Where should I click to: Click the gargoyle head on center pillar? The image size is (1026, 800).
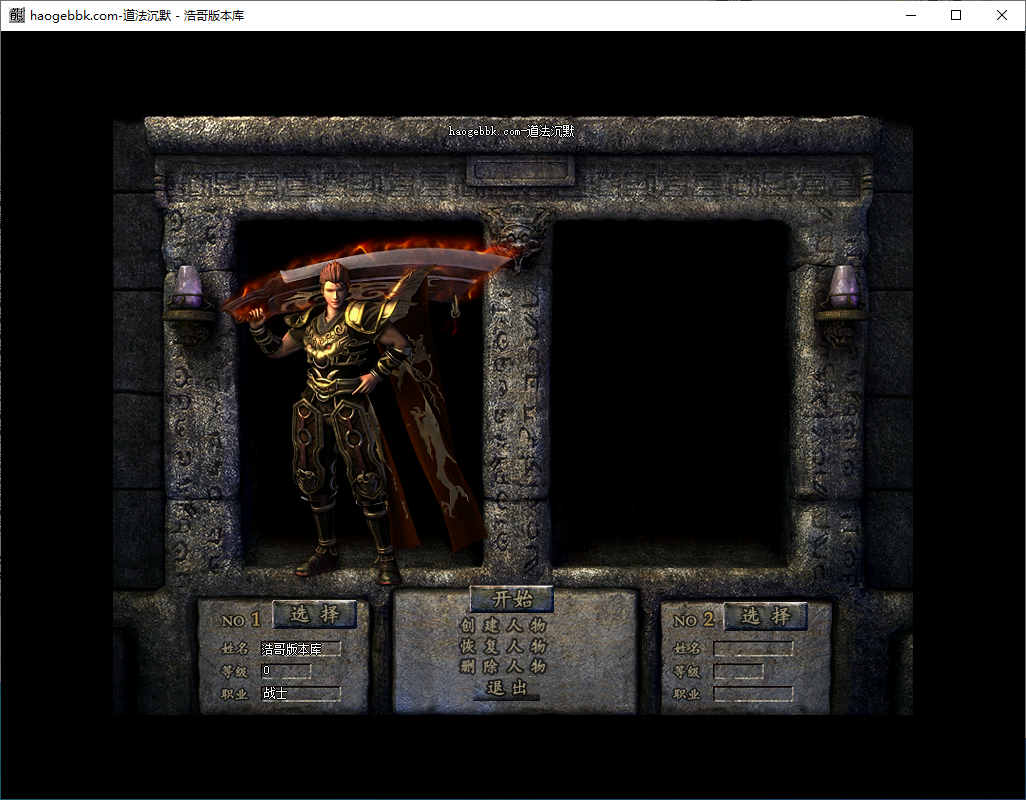pyautogui.click(x=519, y=237)
